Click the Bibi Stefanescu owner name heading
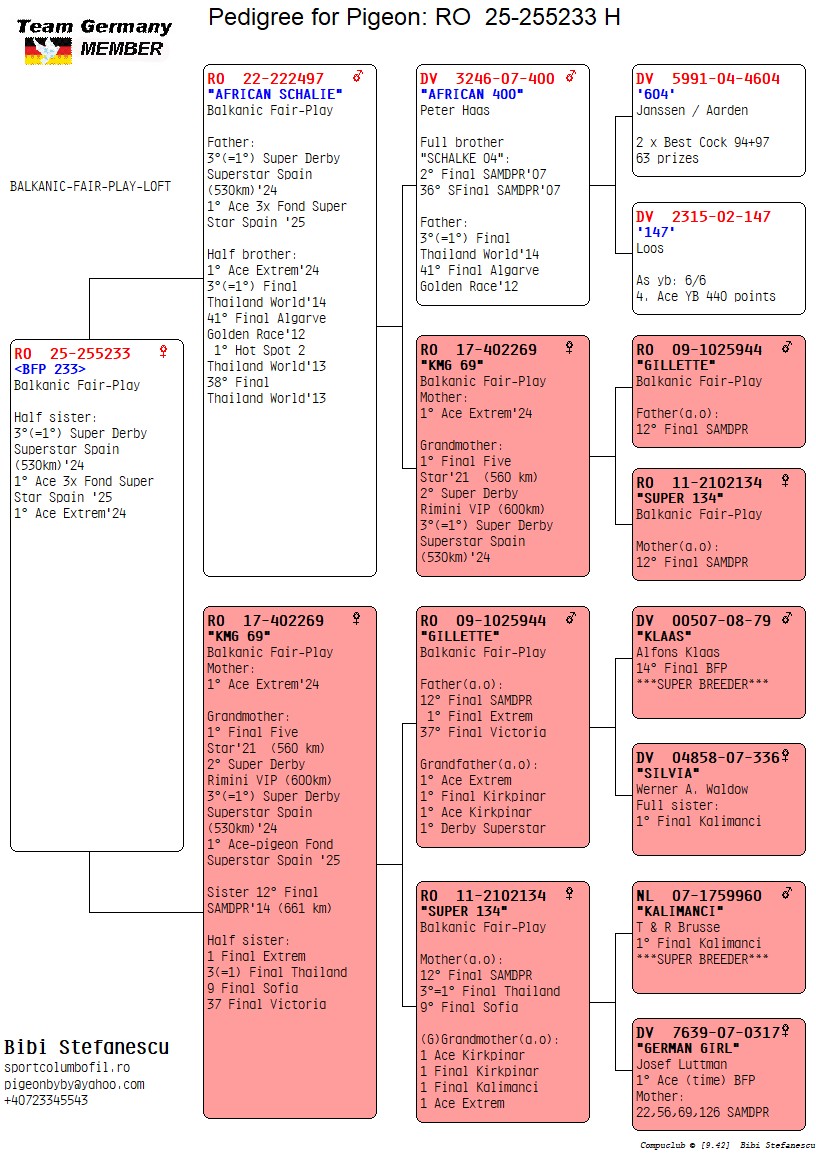 [x=86, y=1047]
